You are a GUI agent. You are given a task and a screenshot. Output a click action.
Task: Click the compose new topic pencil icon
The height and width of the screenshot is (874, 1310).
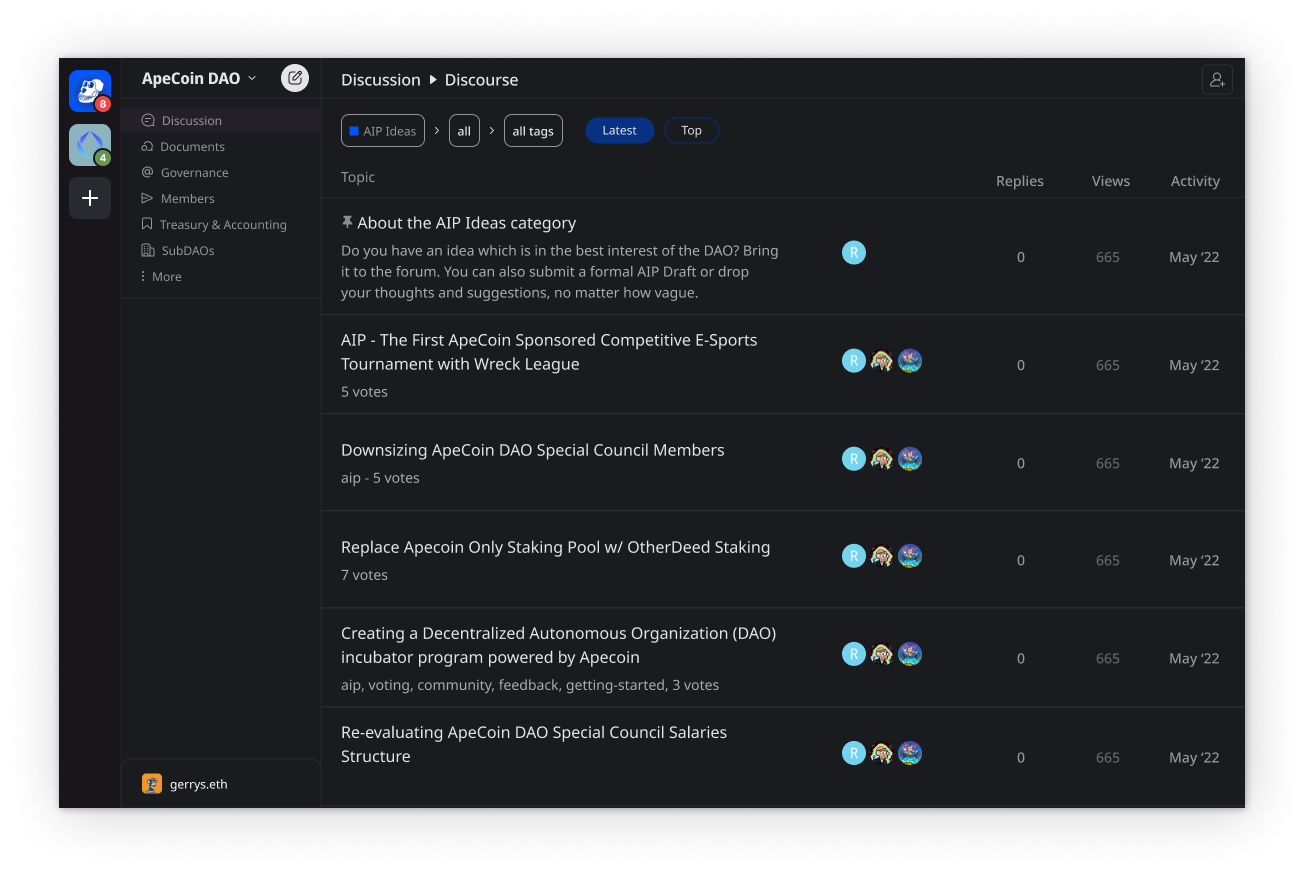pos(294,77)
